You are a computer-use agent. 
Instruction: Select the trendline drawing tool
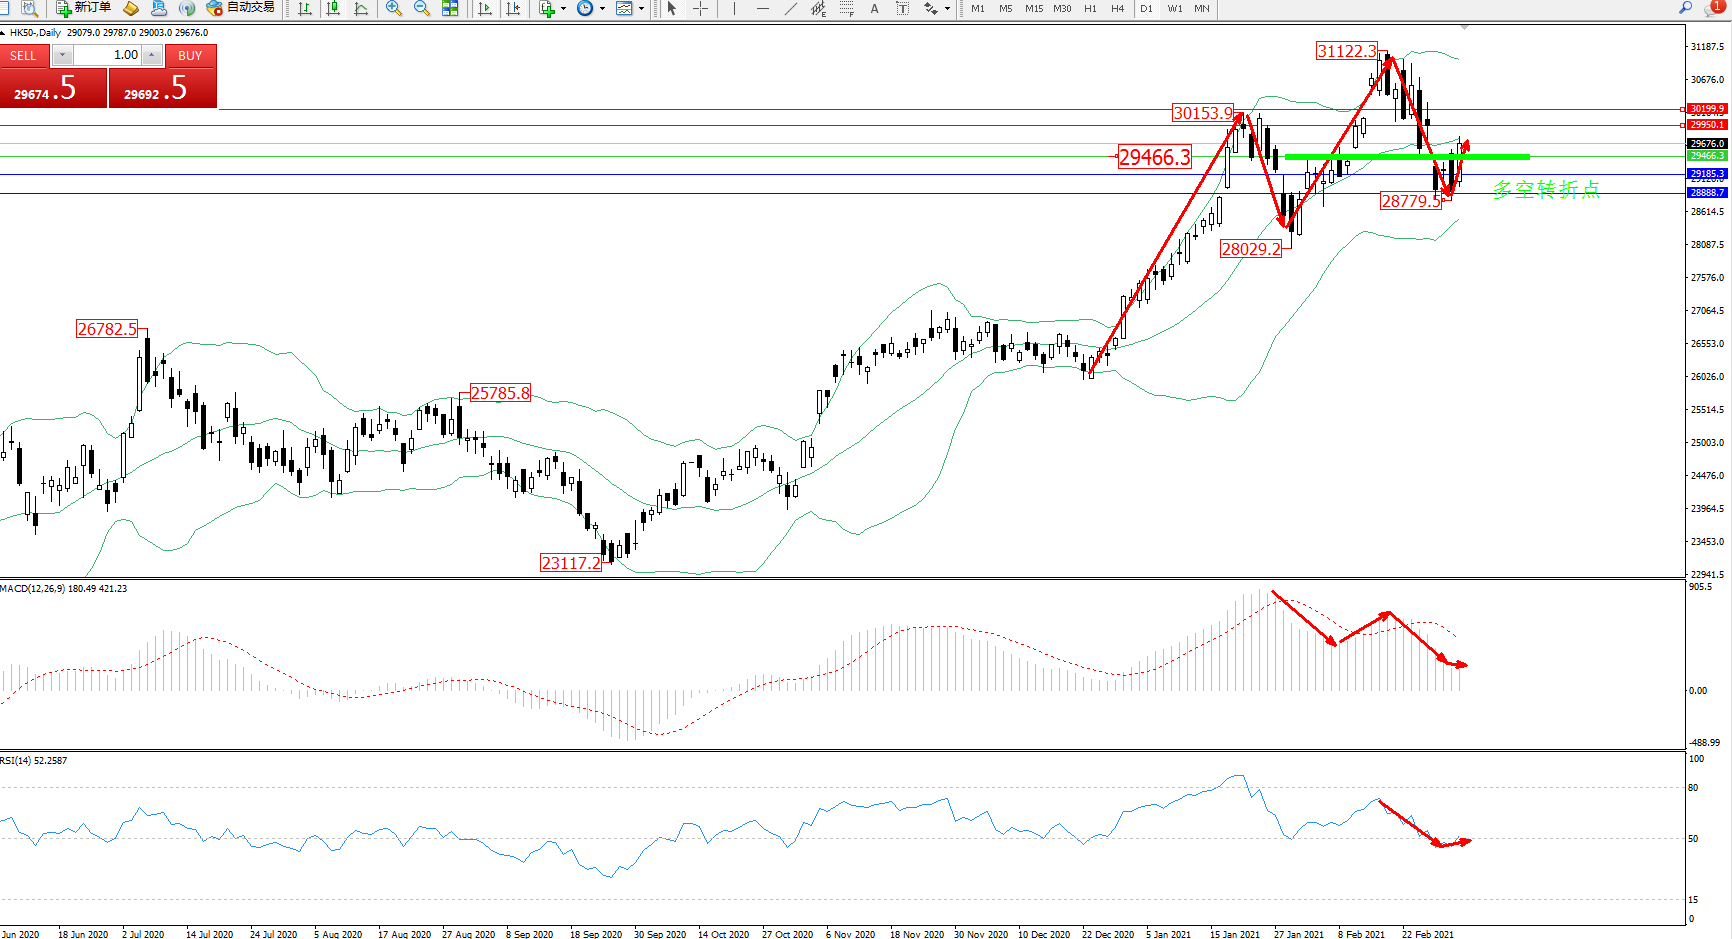pos(791,8)
